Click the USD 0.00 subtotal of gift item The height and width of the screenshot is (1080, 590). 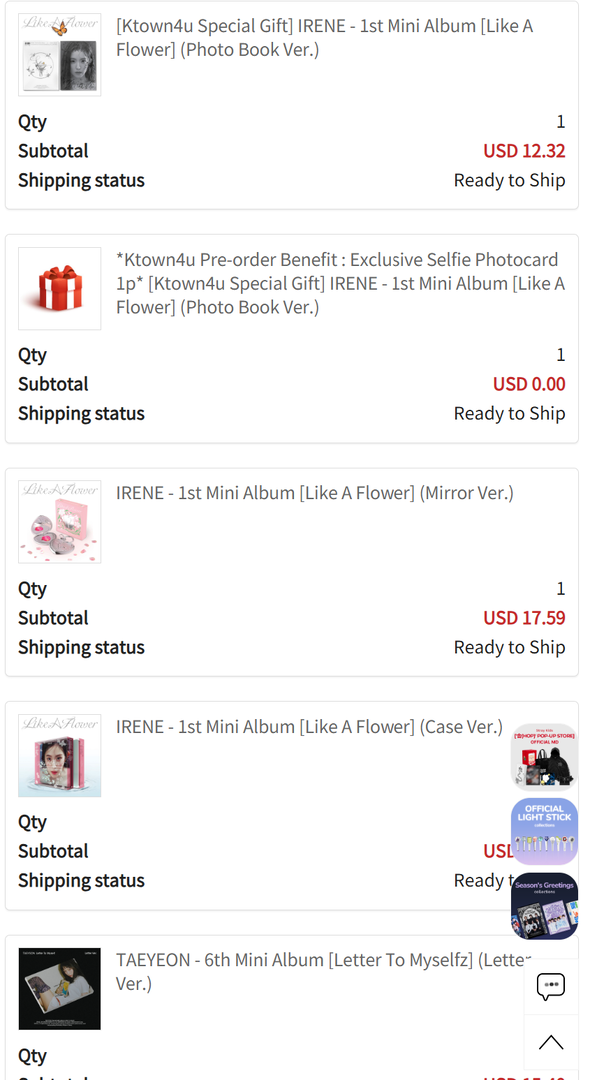coord(529,384)
